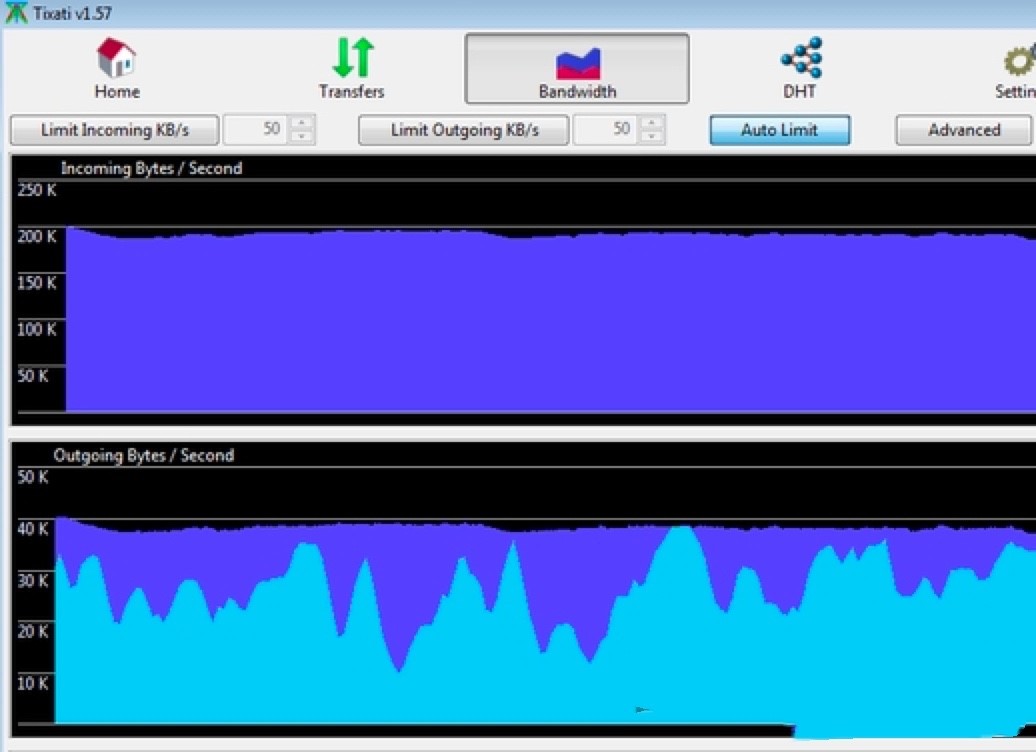Increase incoming limit with up arrow
The width and height of the screenshot is (1036, 752).
(302, 122)
